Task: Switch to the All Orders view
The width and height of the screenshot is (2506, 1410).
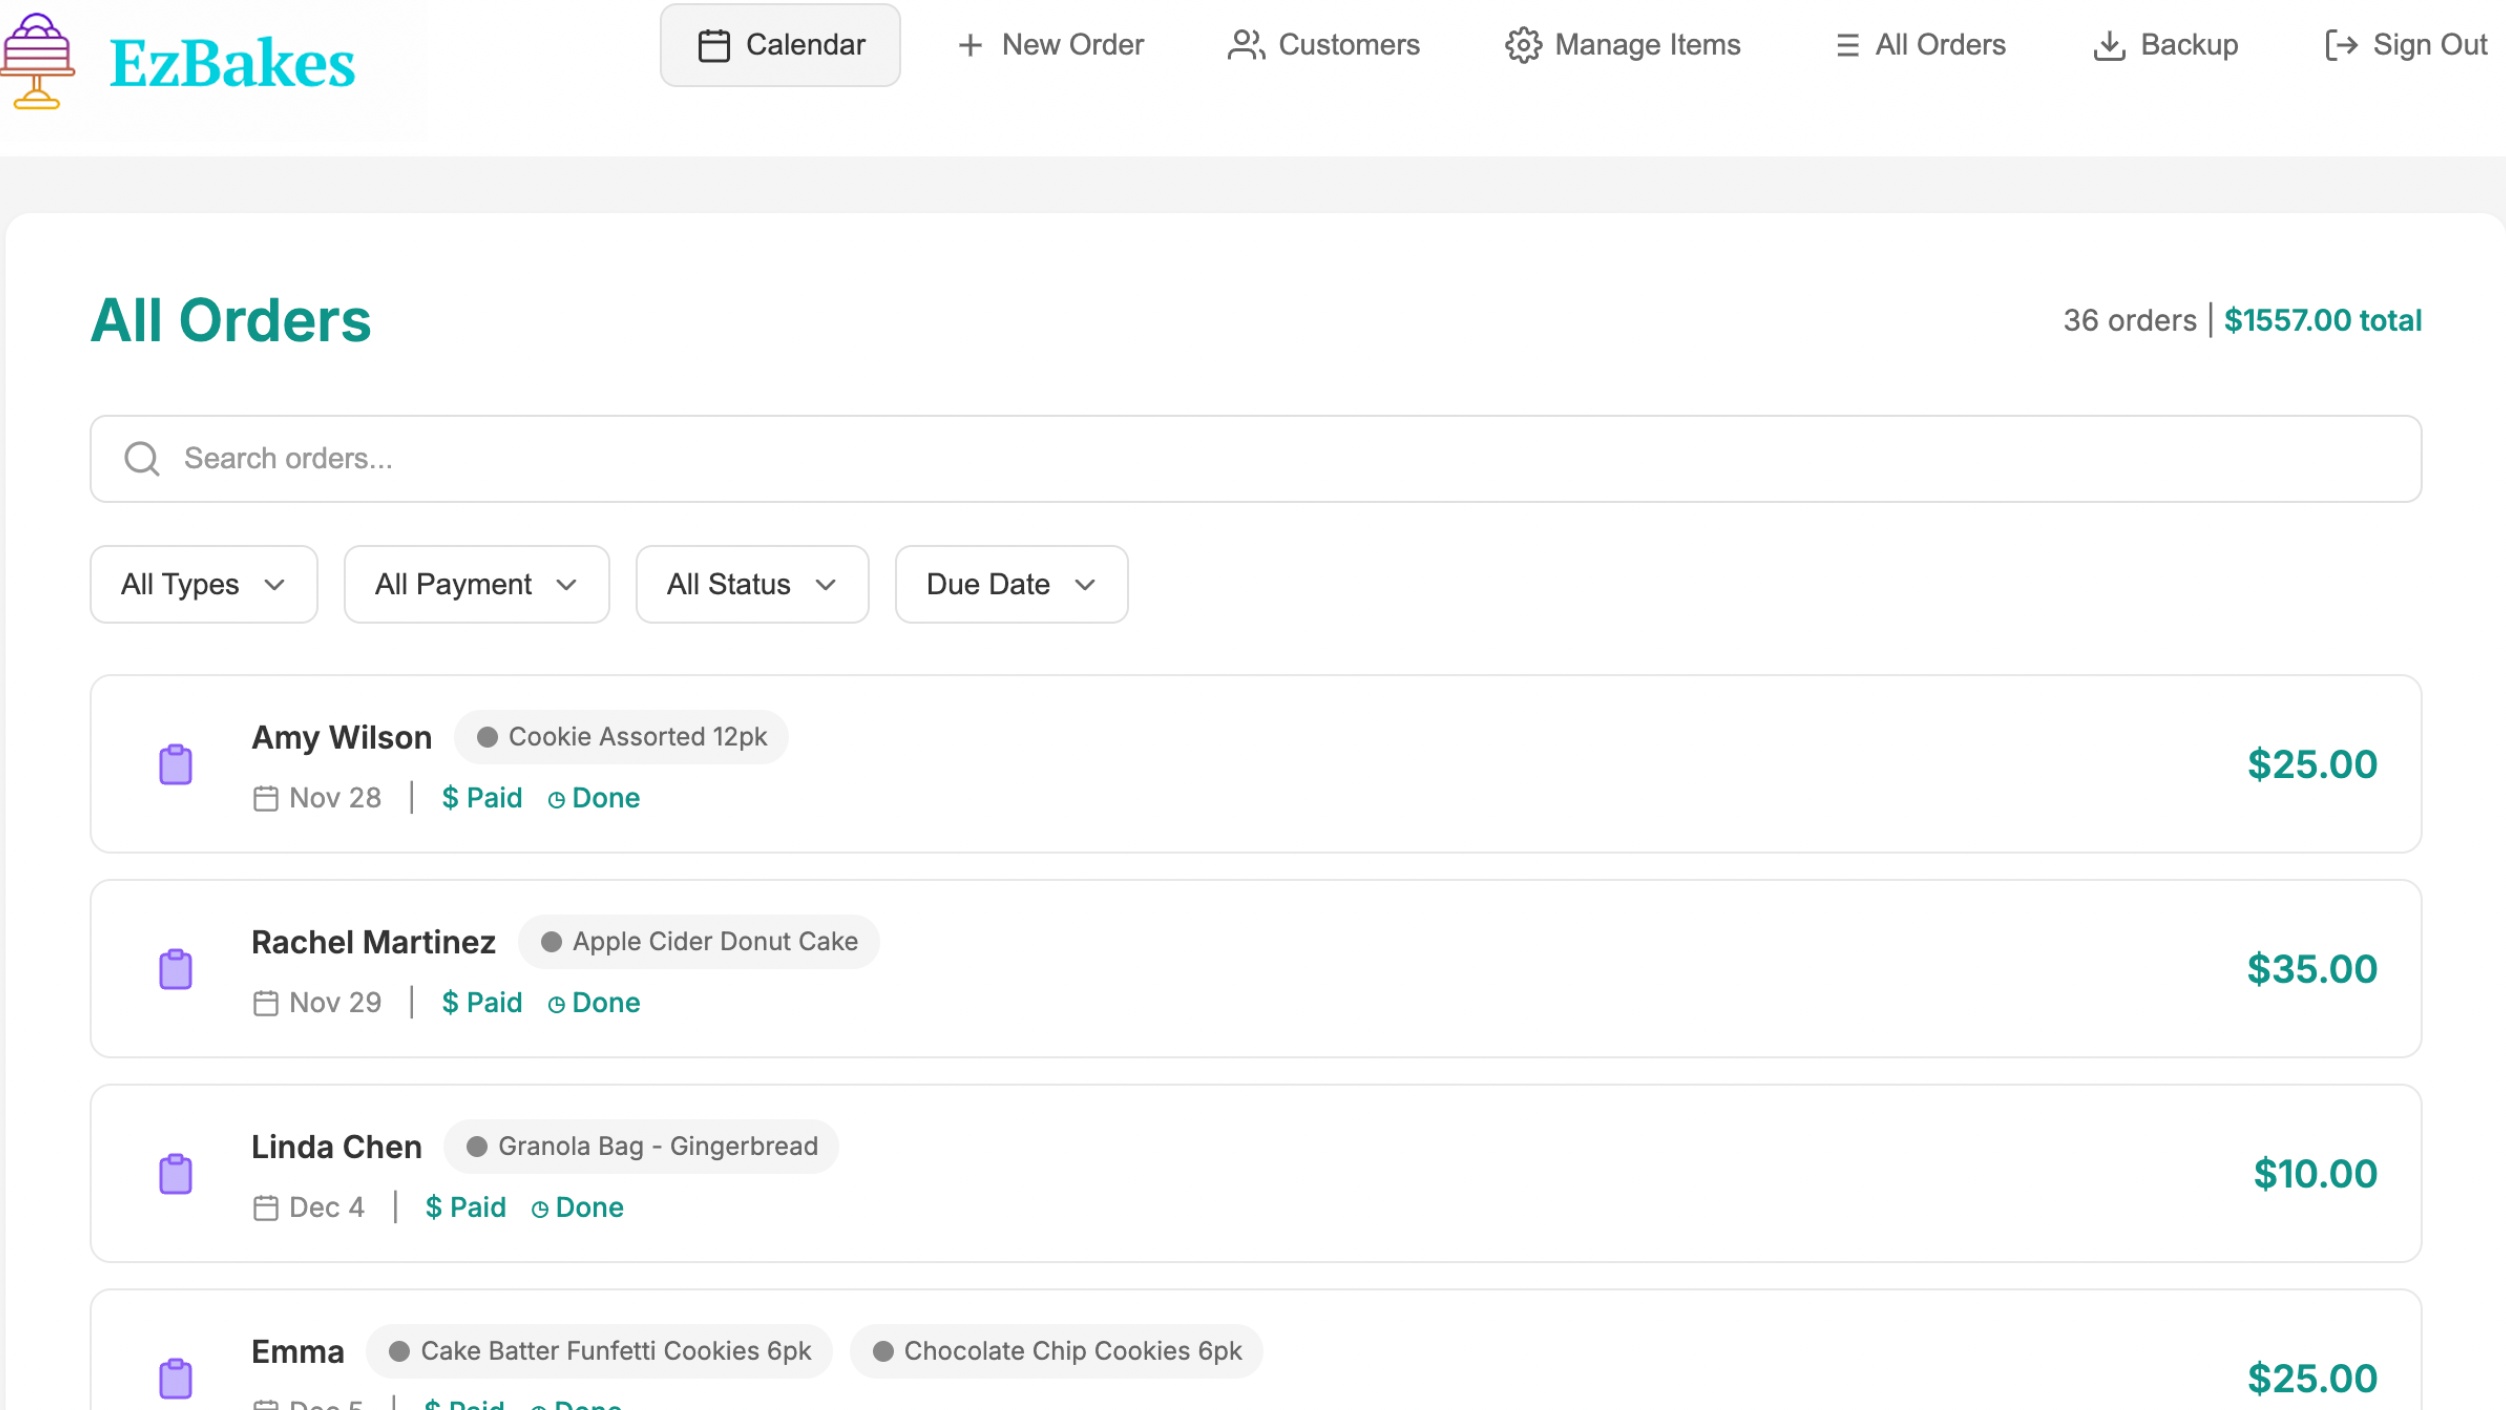Action: pos(1918,44)
